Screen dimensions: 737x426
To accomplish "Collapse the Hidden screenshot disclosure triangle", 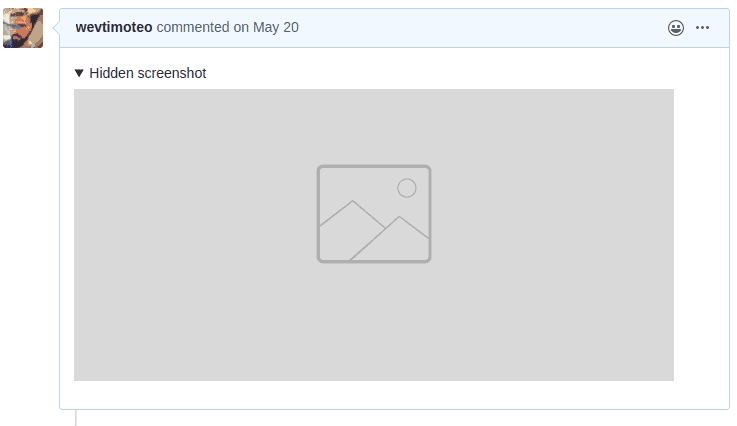I will 79,73.
